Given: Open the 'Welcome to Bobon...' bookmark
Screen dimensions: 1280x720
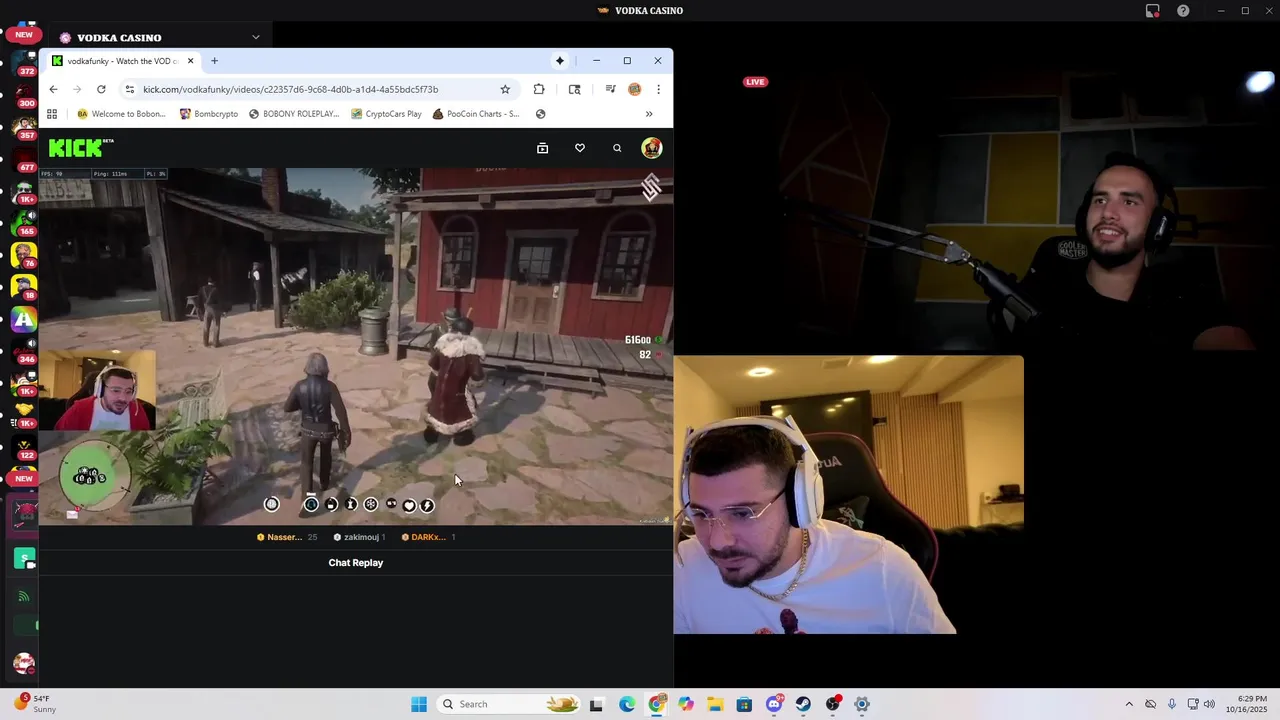Looking at the screenshot, I should [121, 114].
